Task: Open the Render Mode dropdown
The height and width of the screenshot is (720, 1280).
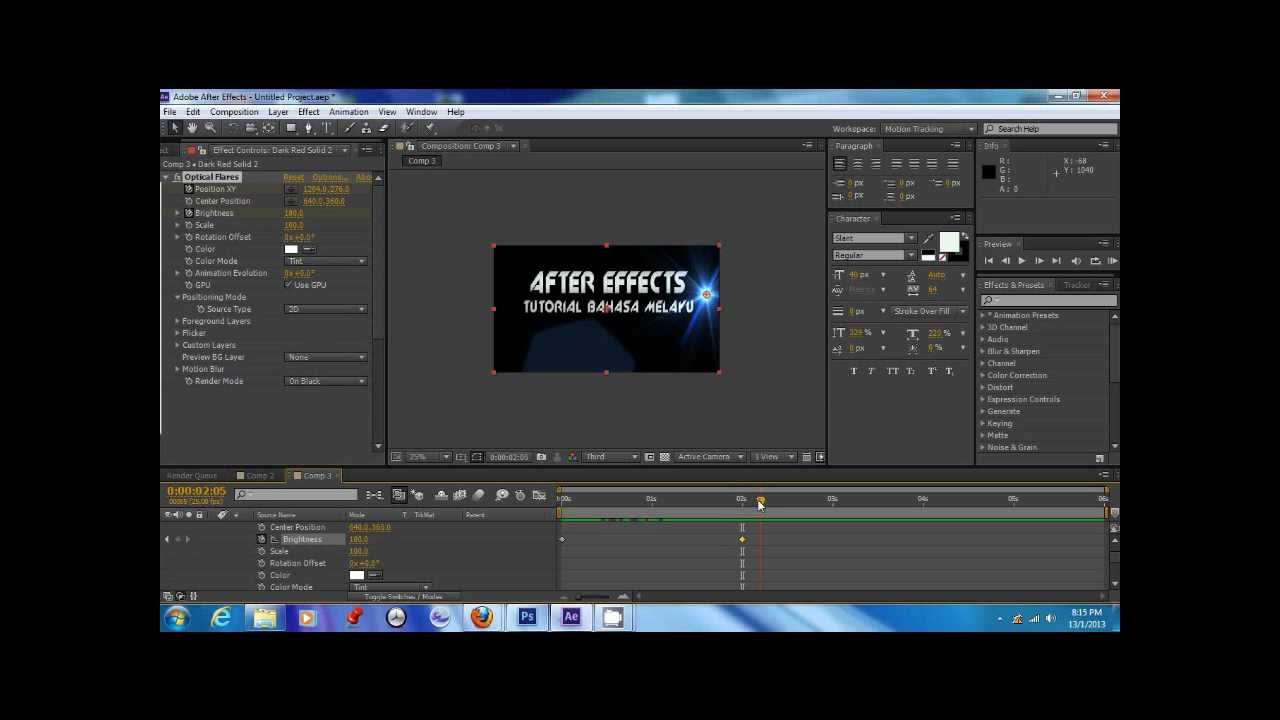Action: (327, 381)
